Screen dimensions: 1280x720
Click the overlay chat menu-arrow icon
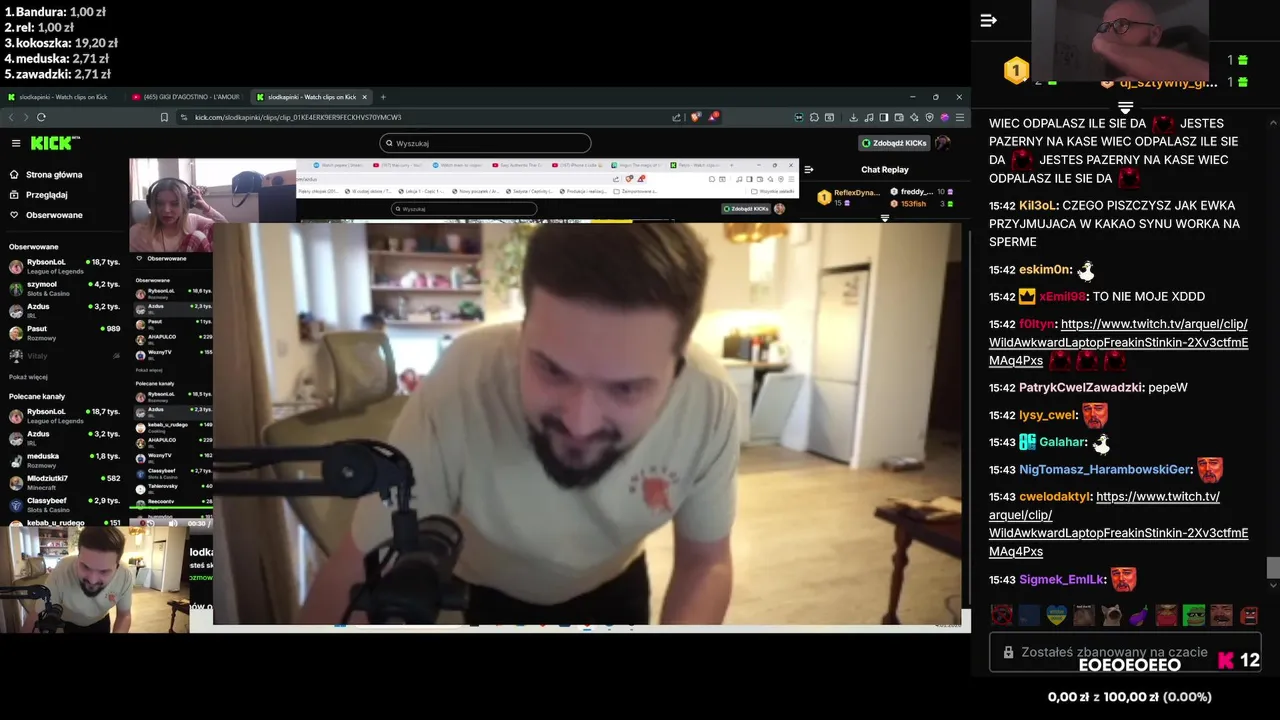[989, 20]
